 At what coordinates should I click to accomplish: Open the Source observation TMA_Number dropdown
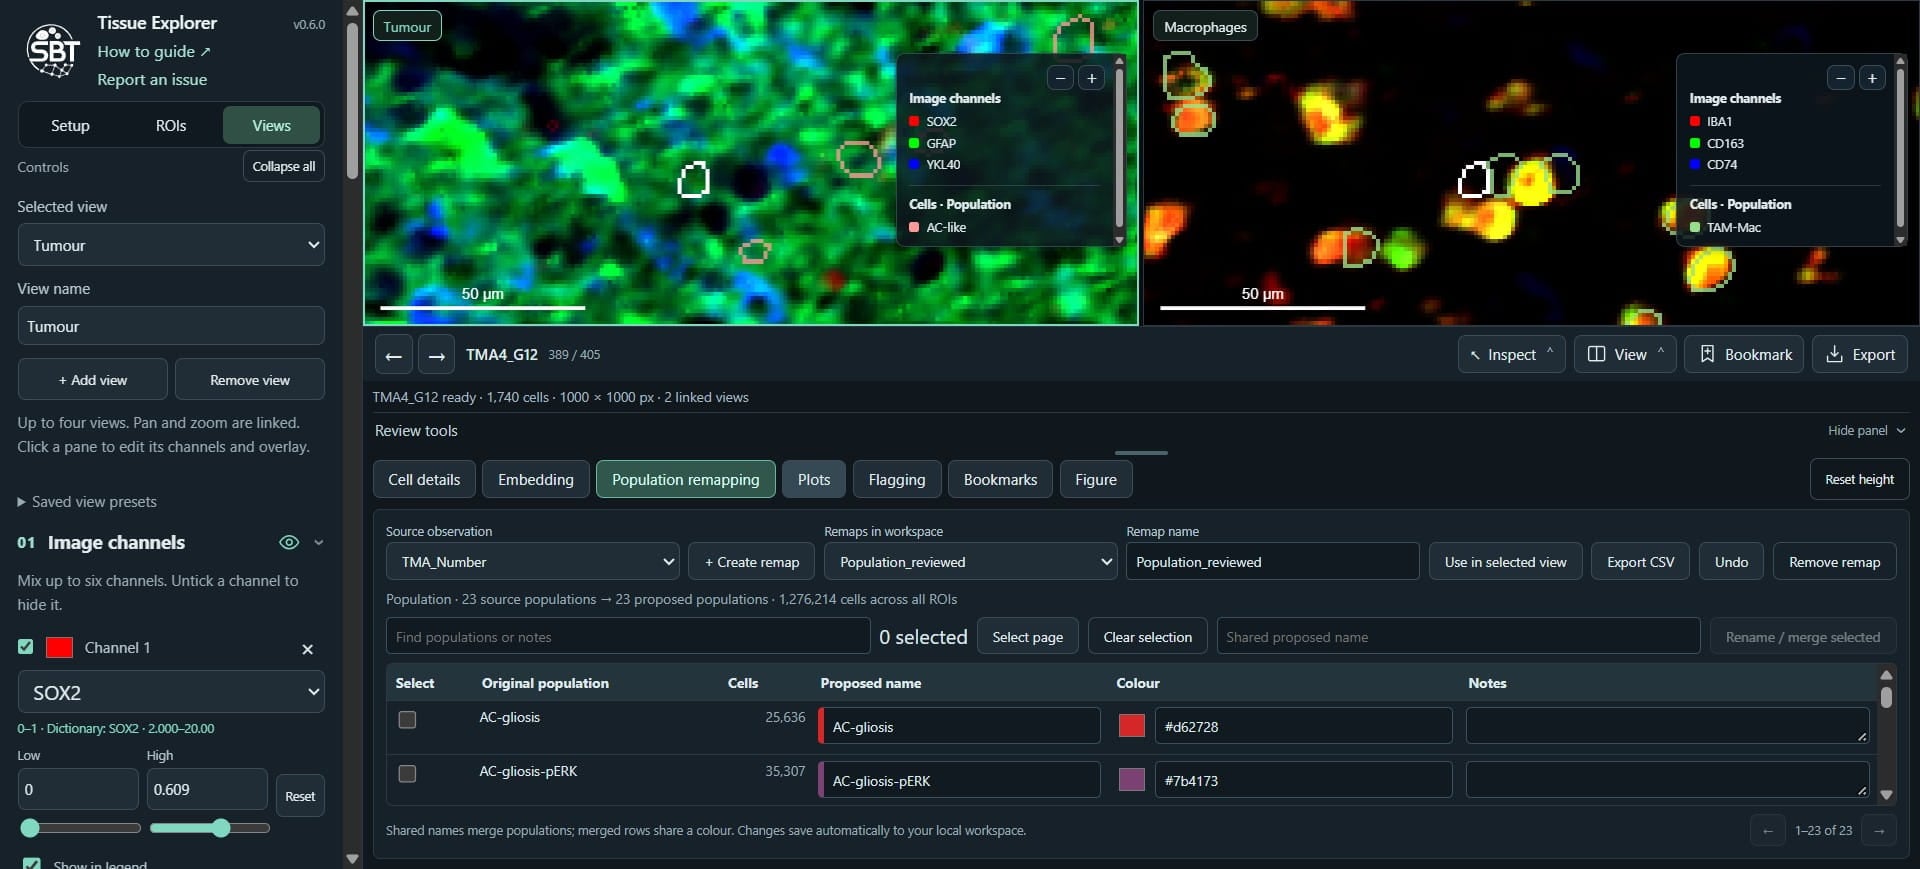pyautogui.click(x=533, y=562)
